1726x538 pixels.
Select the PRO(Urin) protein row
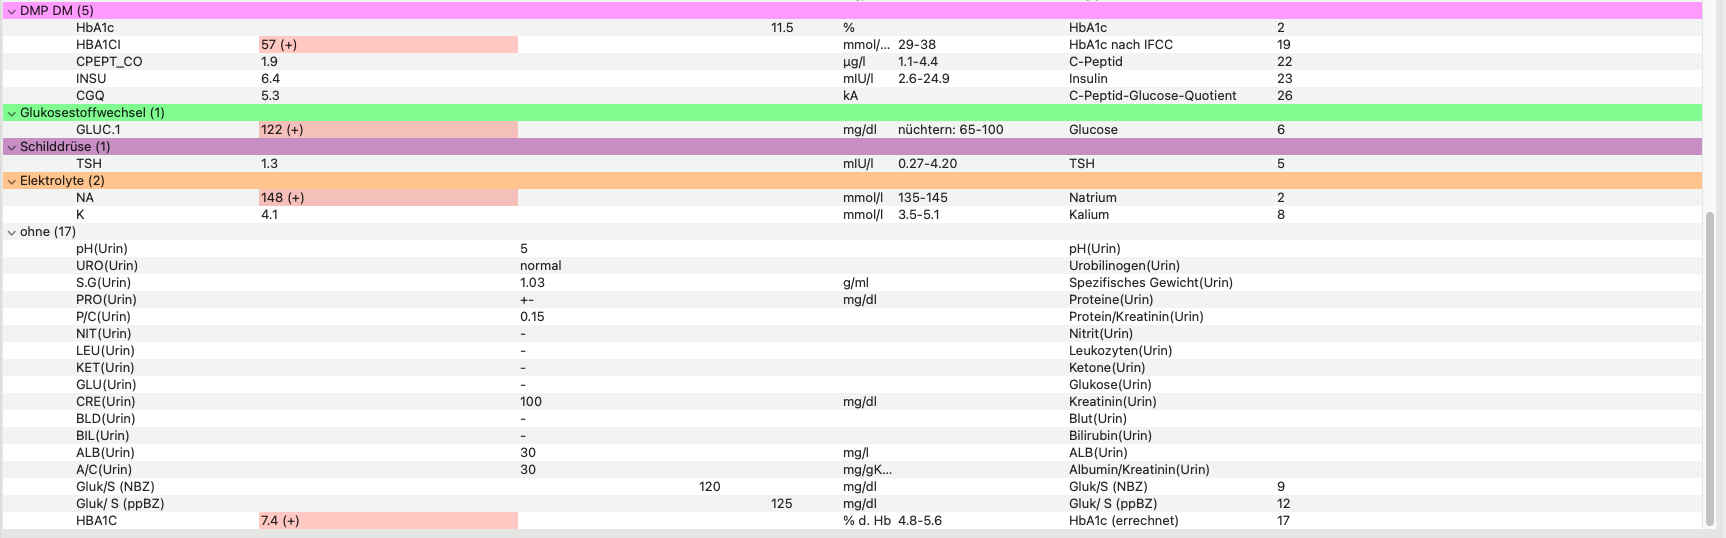point(851,300)
